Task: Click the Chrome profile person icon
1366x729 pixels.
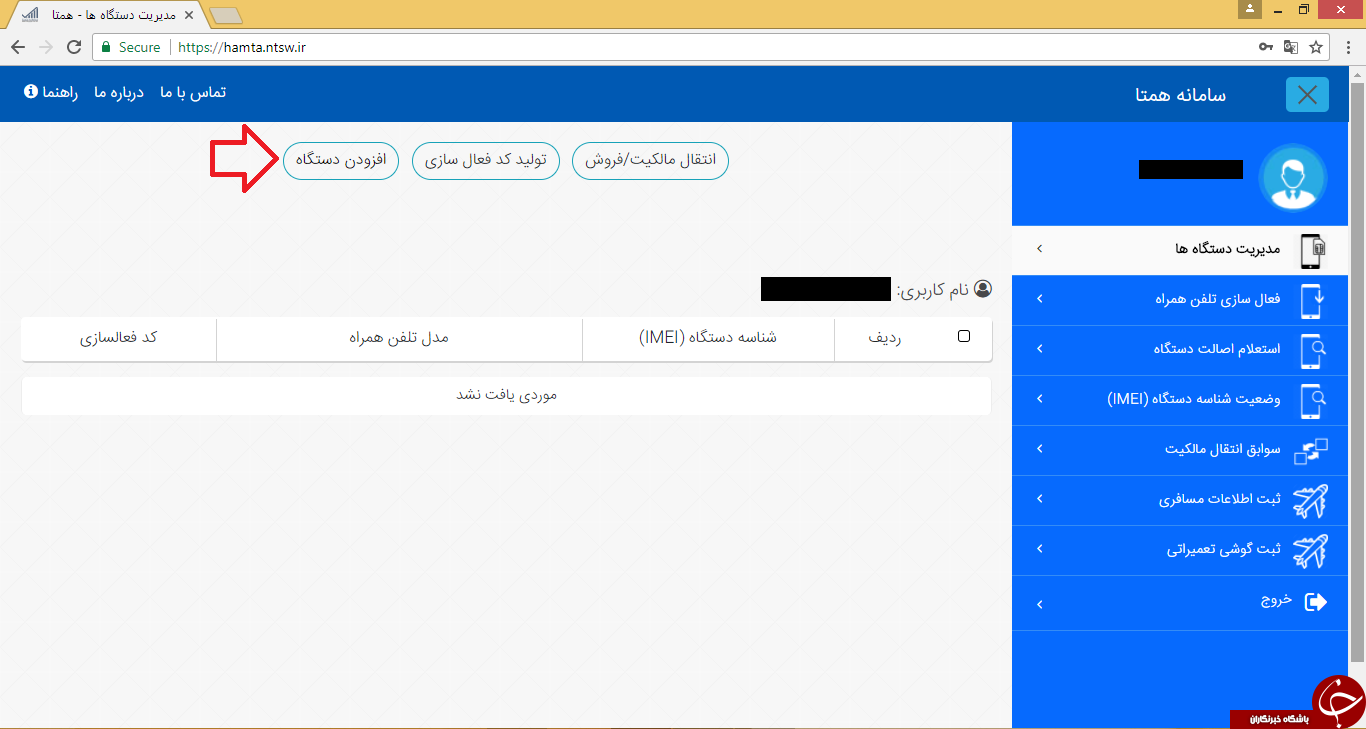Action: coord(1250,9)
